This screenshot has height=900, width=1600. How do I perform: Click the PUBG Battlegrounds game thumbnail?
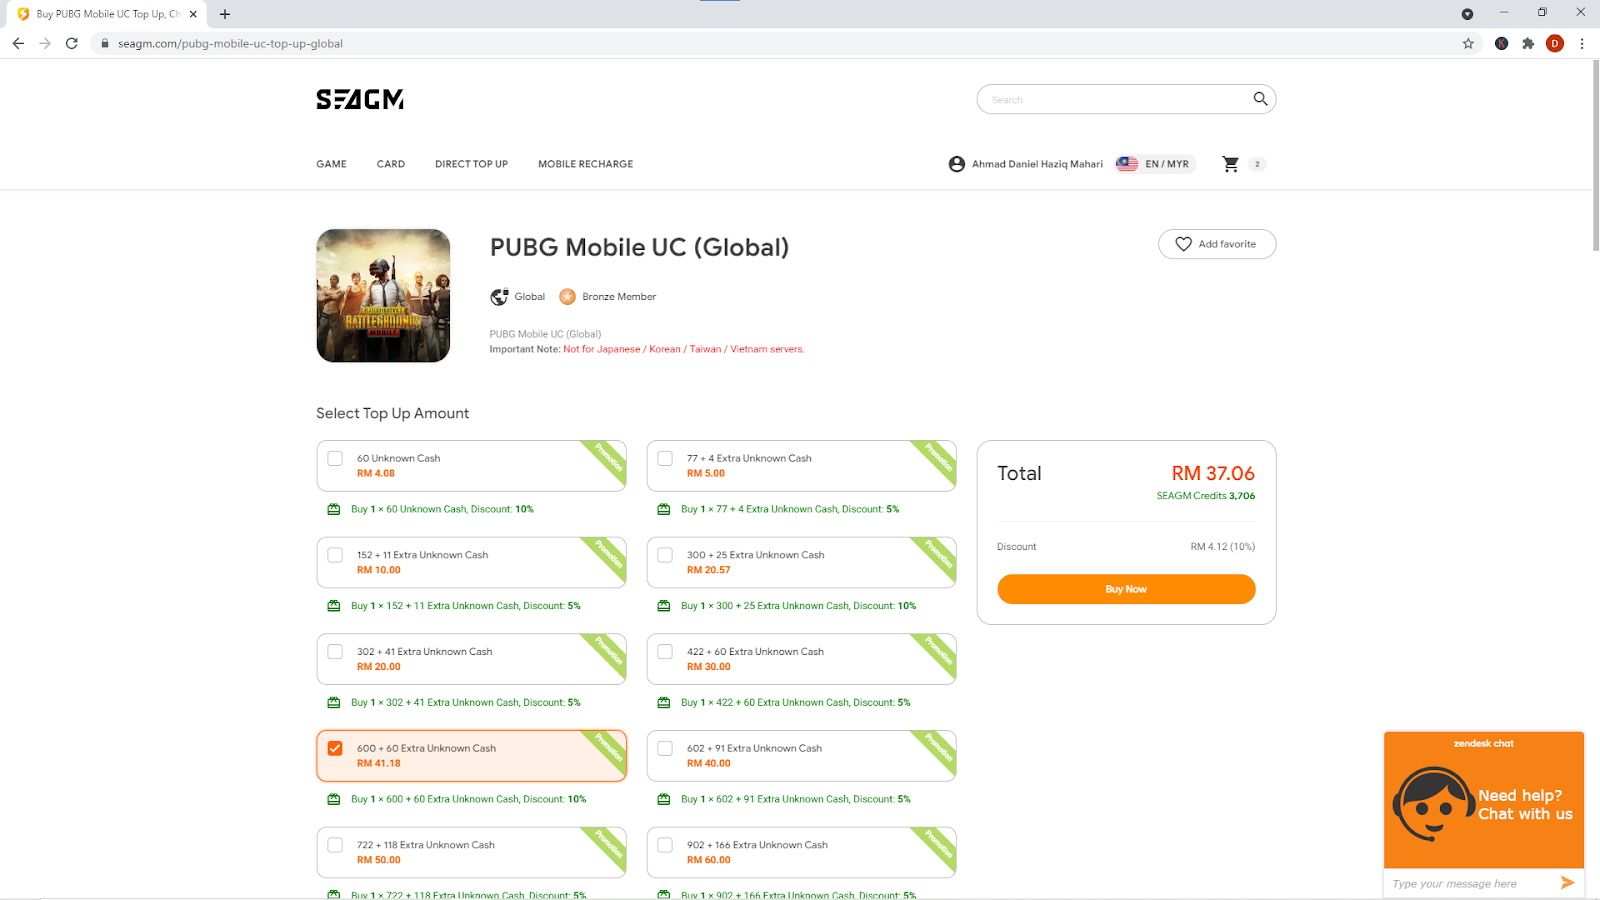point(383,296)
